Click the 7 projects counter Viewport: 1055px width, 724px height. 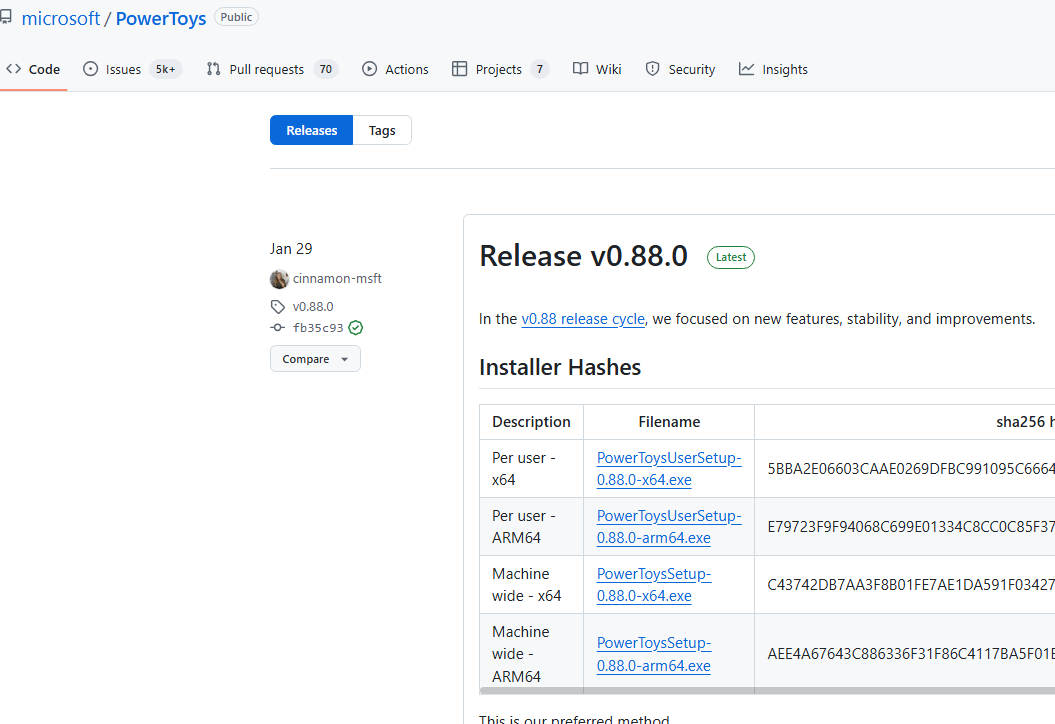pyautogui.click(x=540, y=69)
